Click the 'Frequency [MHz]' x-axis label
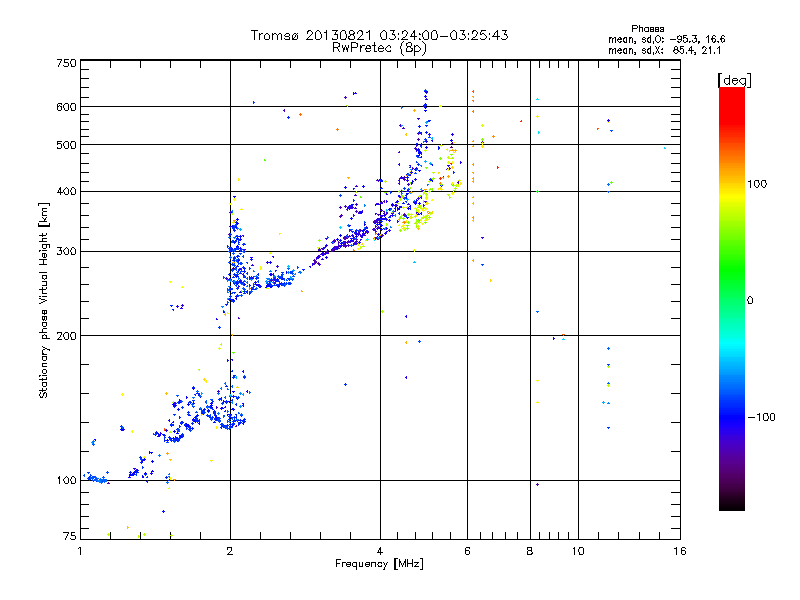 [x=379, y=564]
